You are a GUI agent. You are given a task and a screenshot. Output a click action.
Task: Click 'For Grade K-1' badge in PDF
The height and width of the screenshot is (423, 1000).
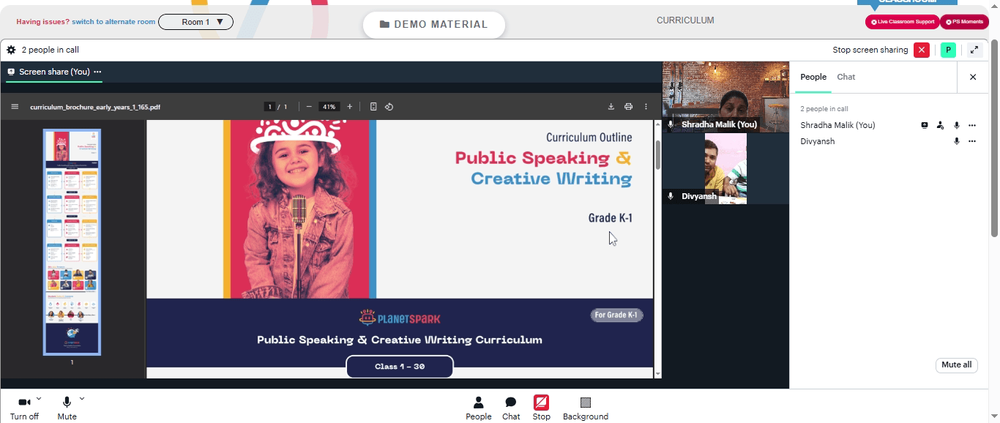pos(616,315)
